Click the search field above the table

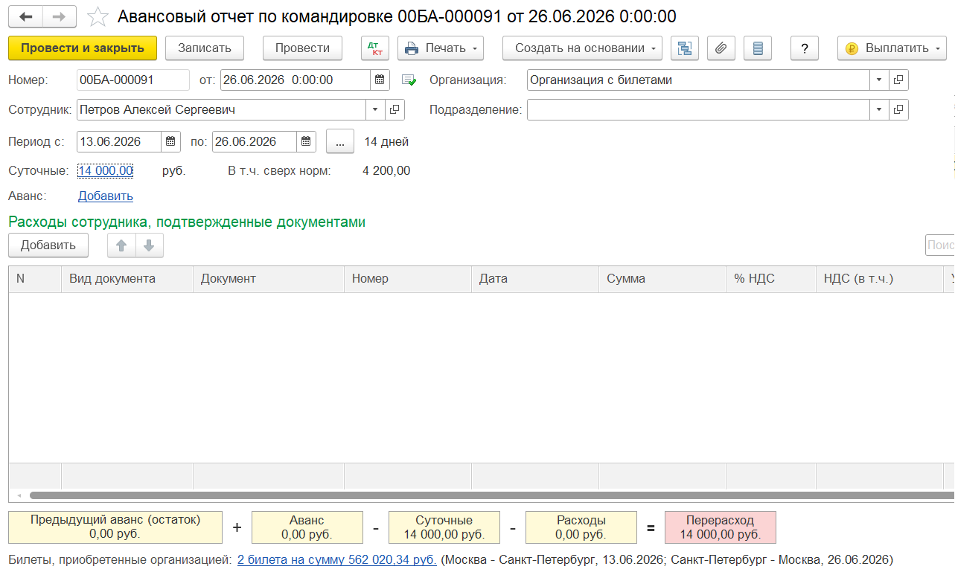point(940,245)
